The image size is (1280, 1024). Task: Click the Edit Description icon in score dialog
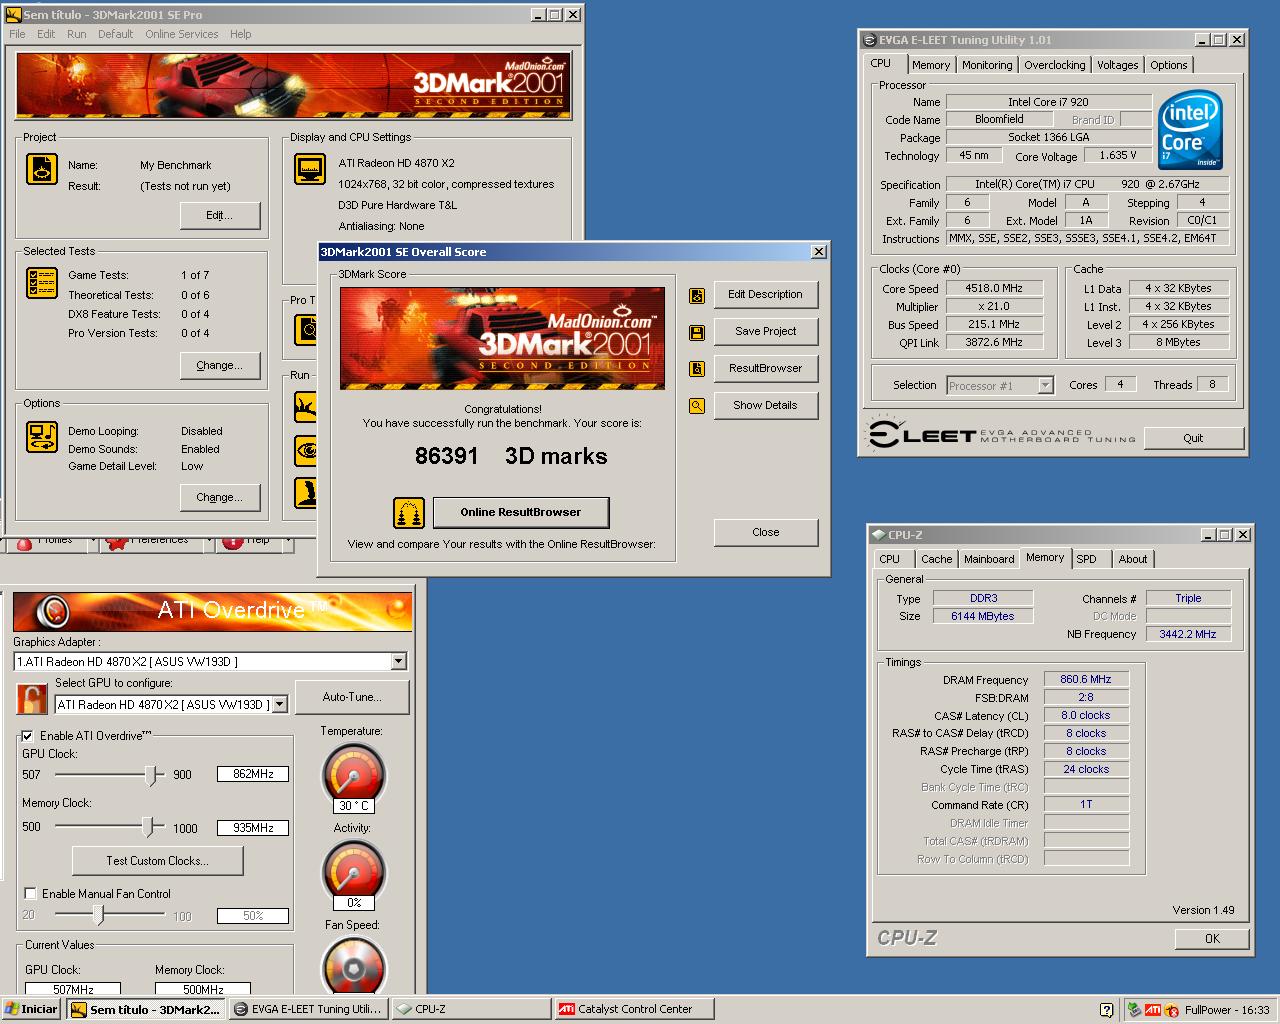(697, 295)
